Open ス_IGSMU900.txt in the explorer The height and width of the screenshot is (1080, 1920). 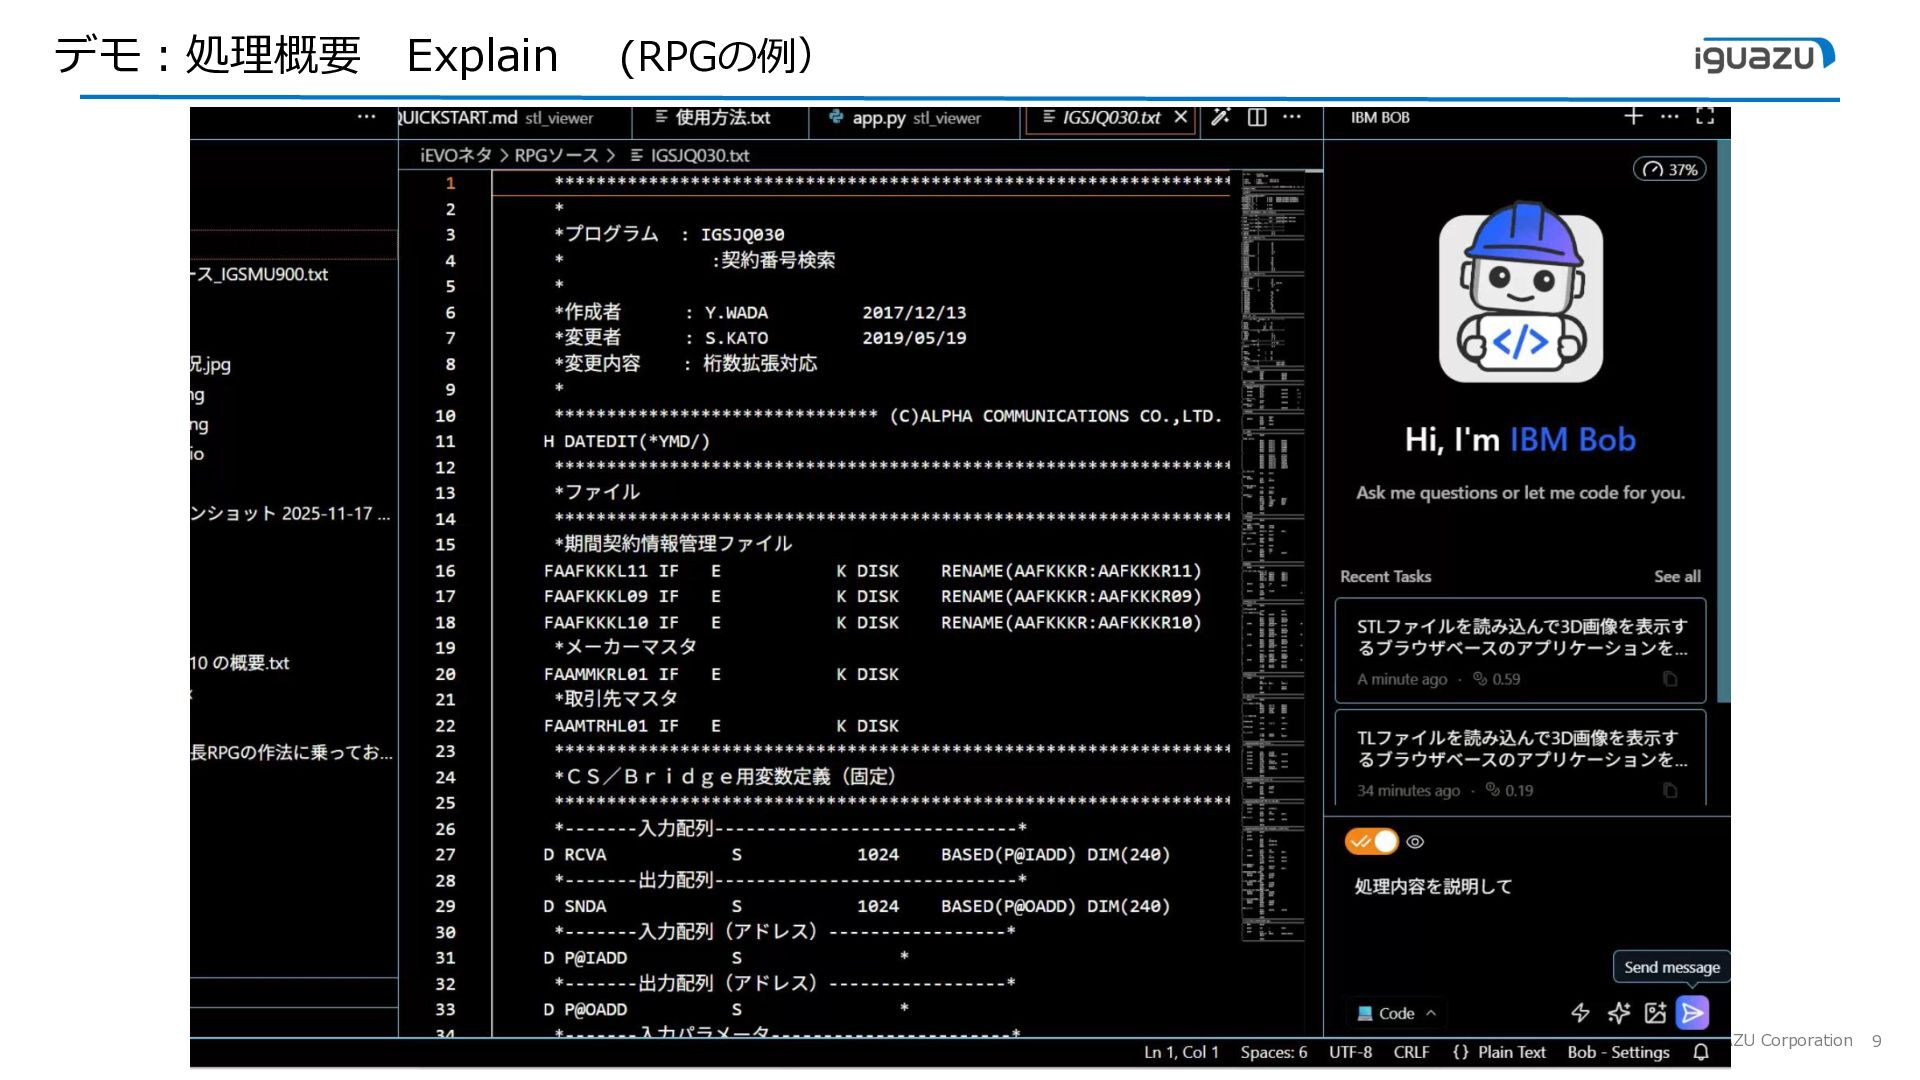(260, 274)
